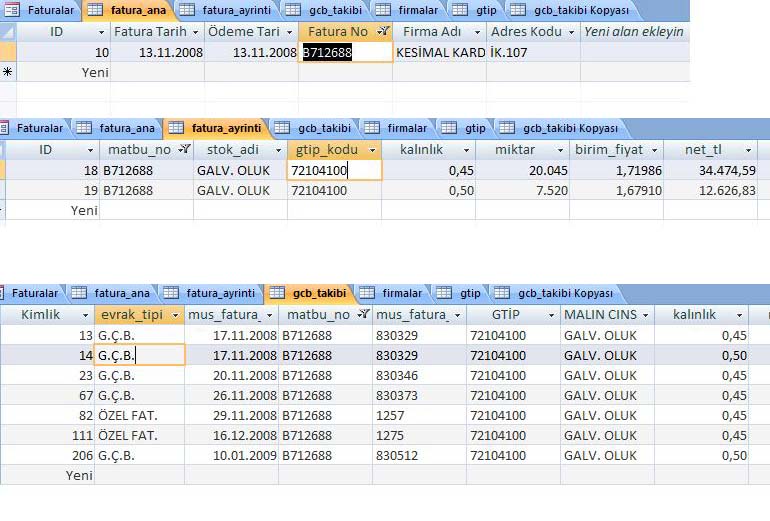Select the Kimlik column header
The width and height of the screenshot is (770, 521).
click(42, 315)
